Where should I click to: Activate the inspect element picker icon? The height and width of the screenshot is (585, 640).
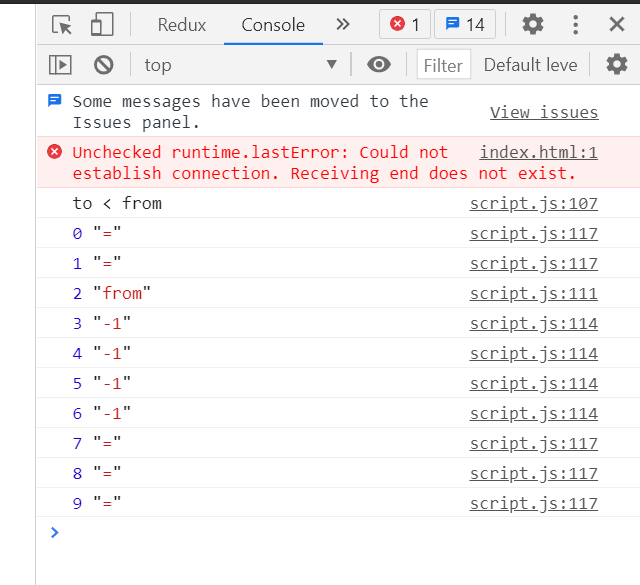[62, 24]
